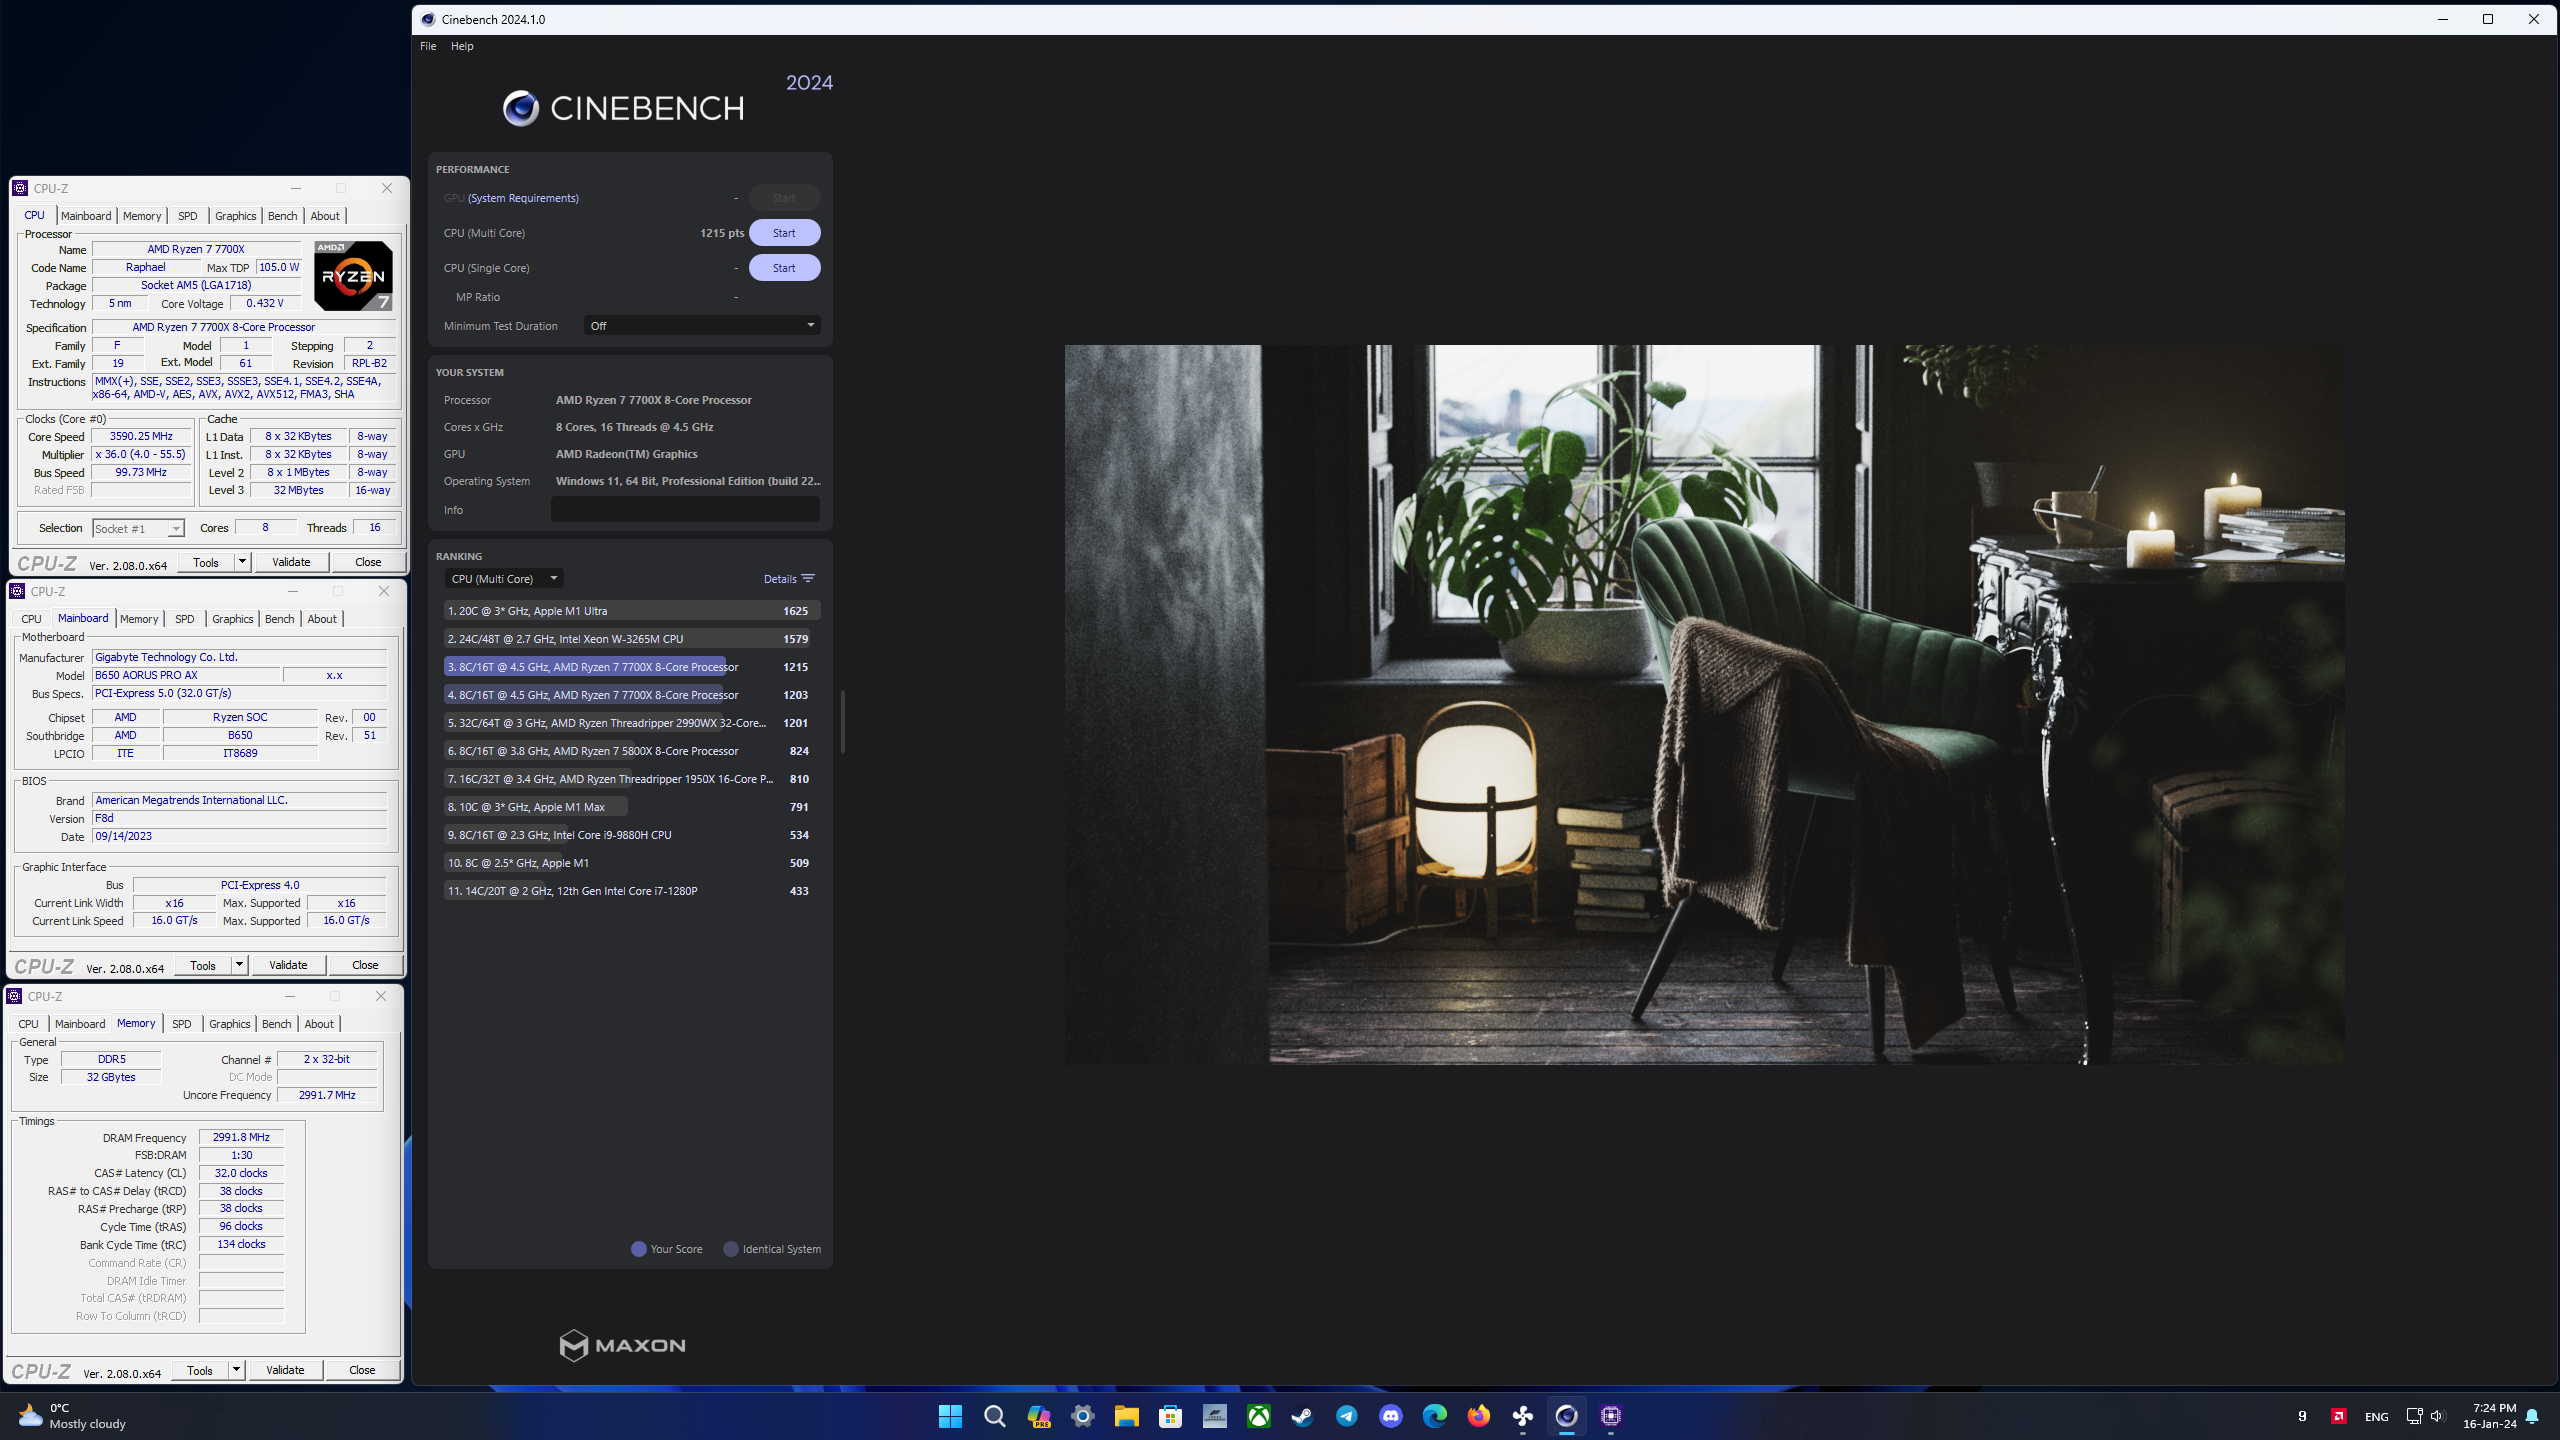Click the rendered room preview image

tap(1704, 705)
